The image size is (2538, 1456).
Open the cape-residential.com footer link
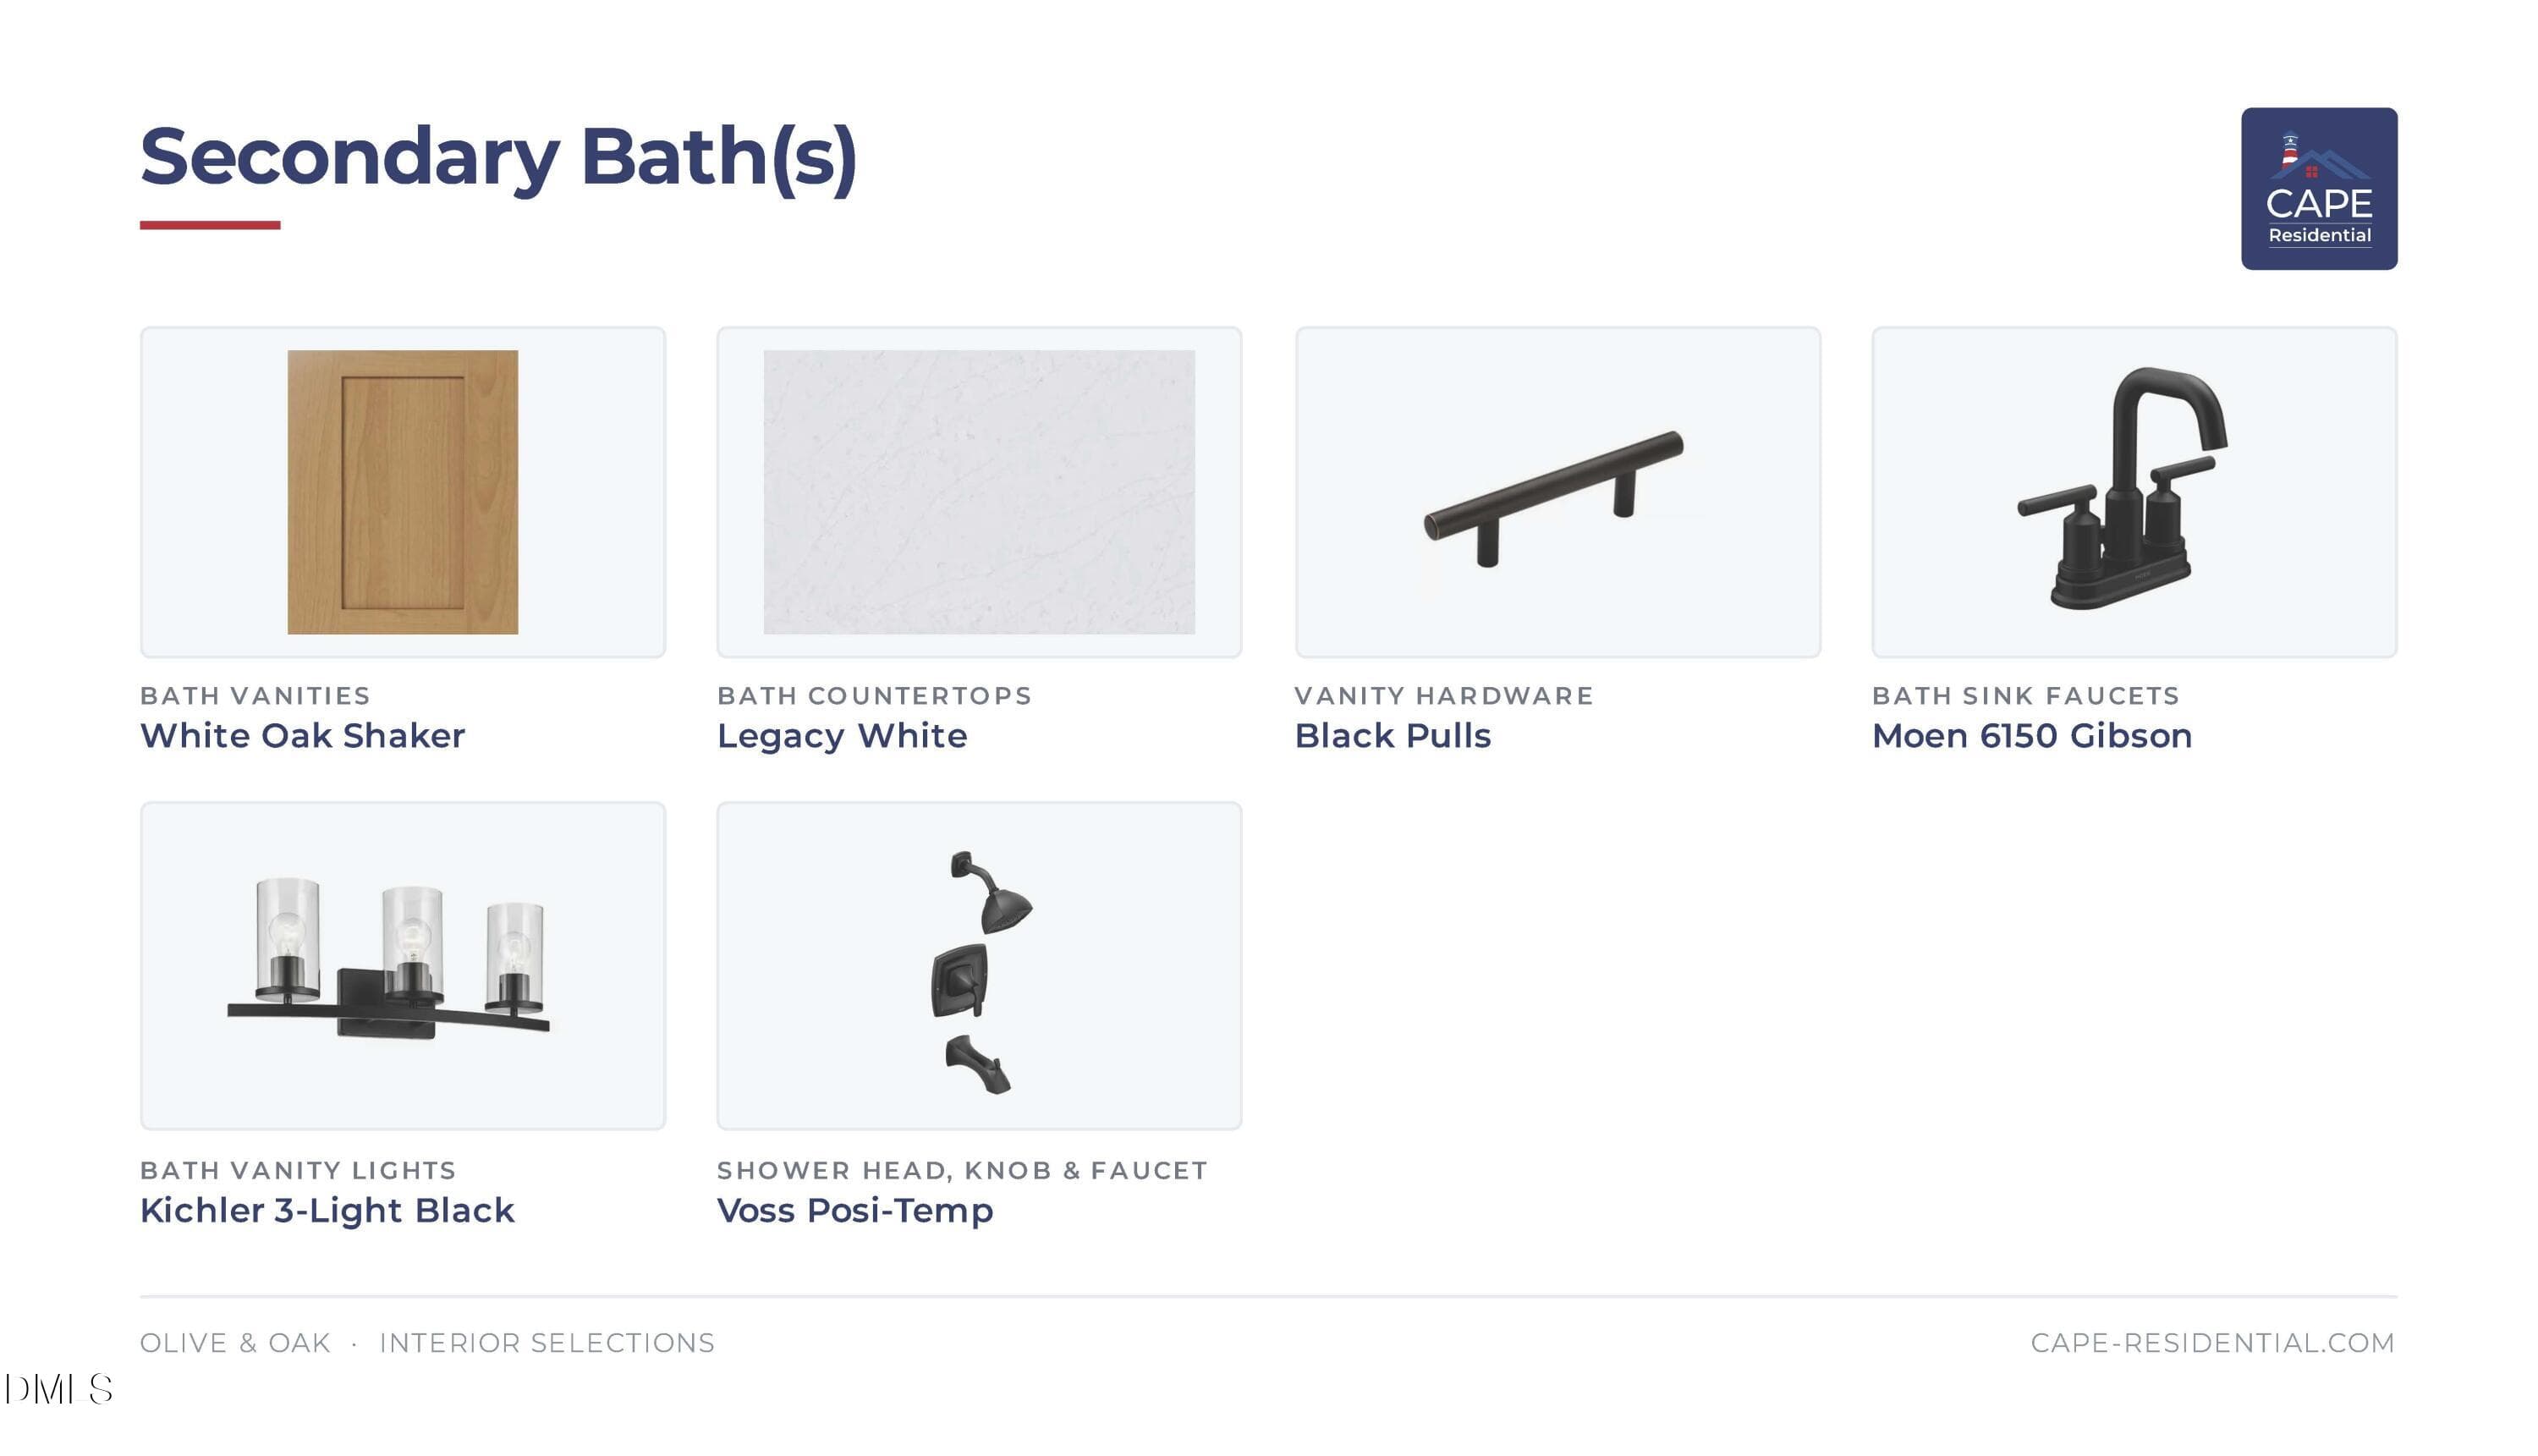2212,1342
